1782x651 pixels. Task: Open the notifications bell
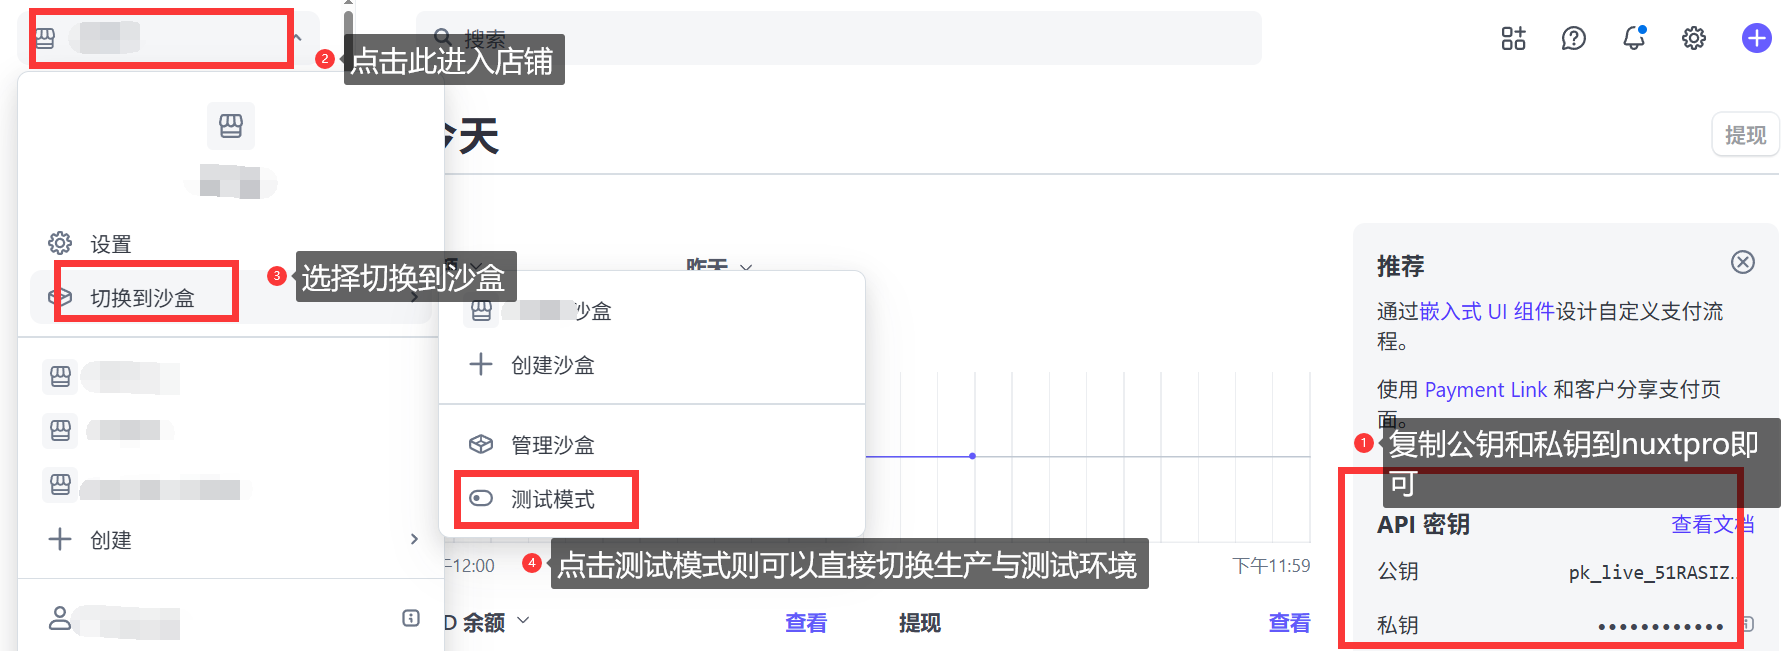[x=1633, y=38]
